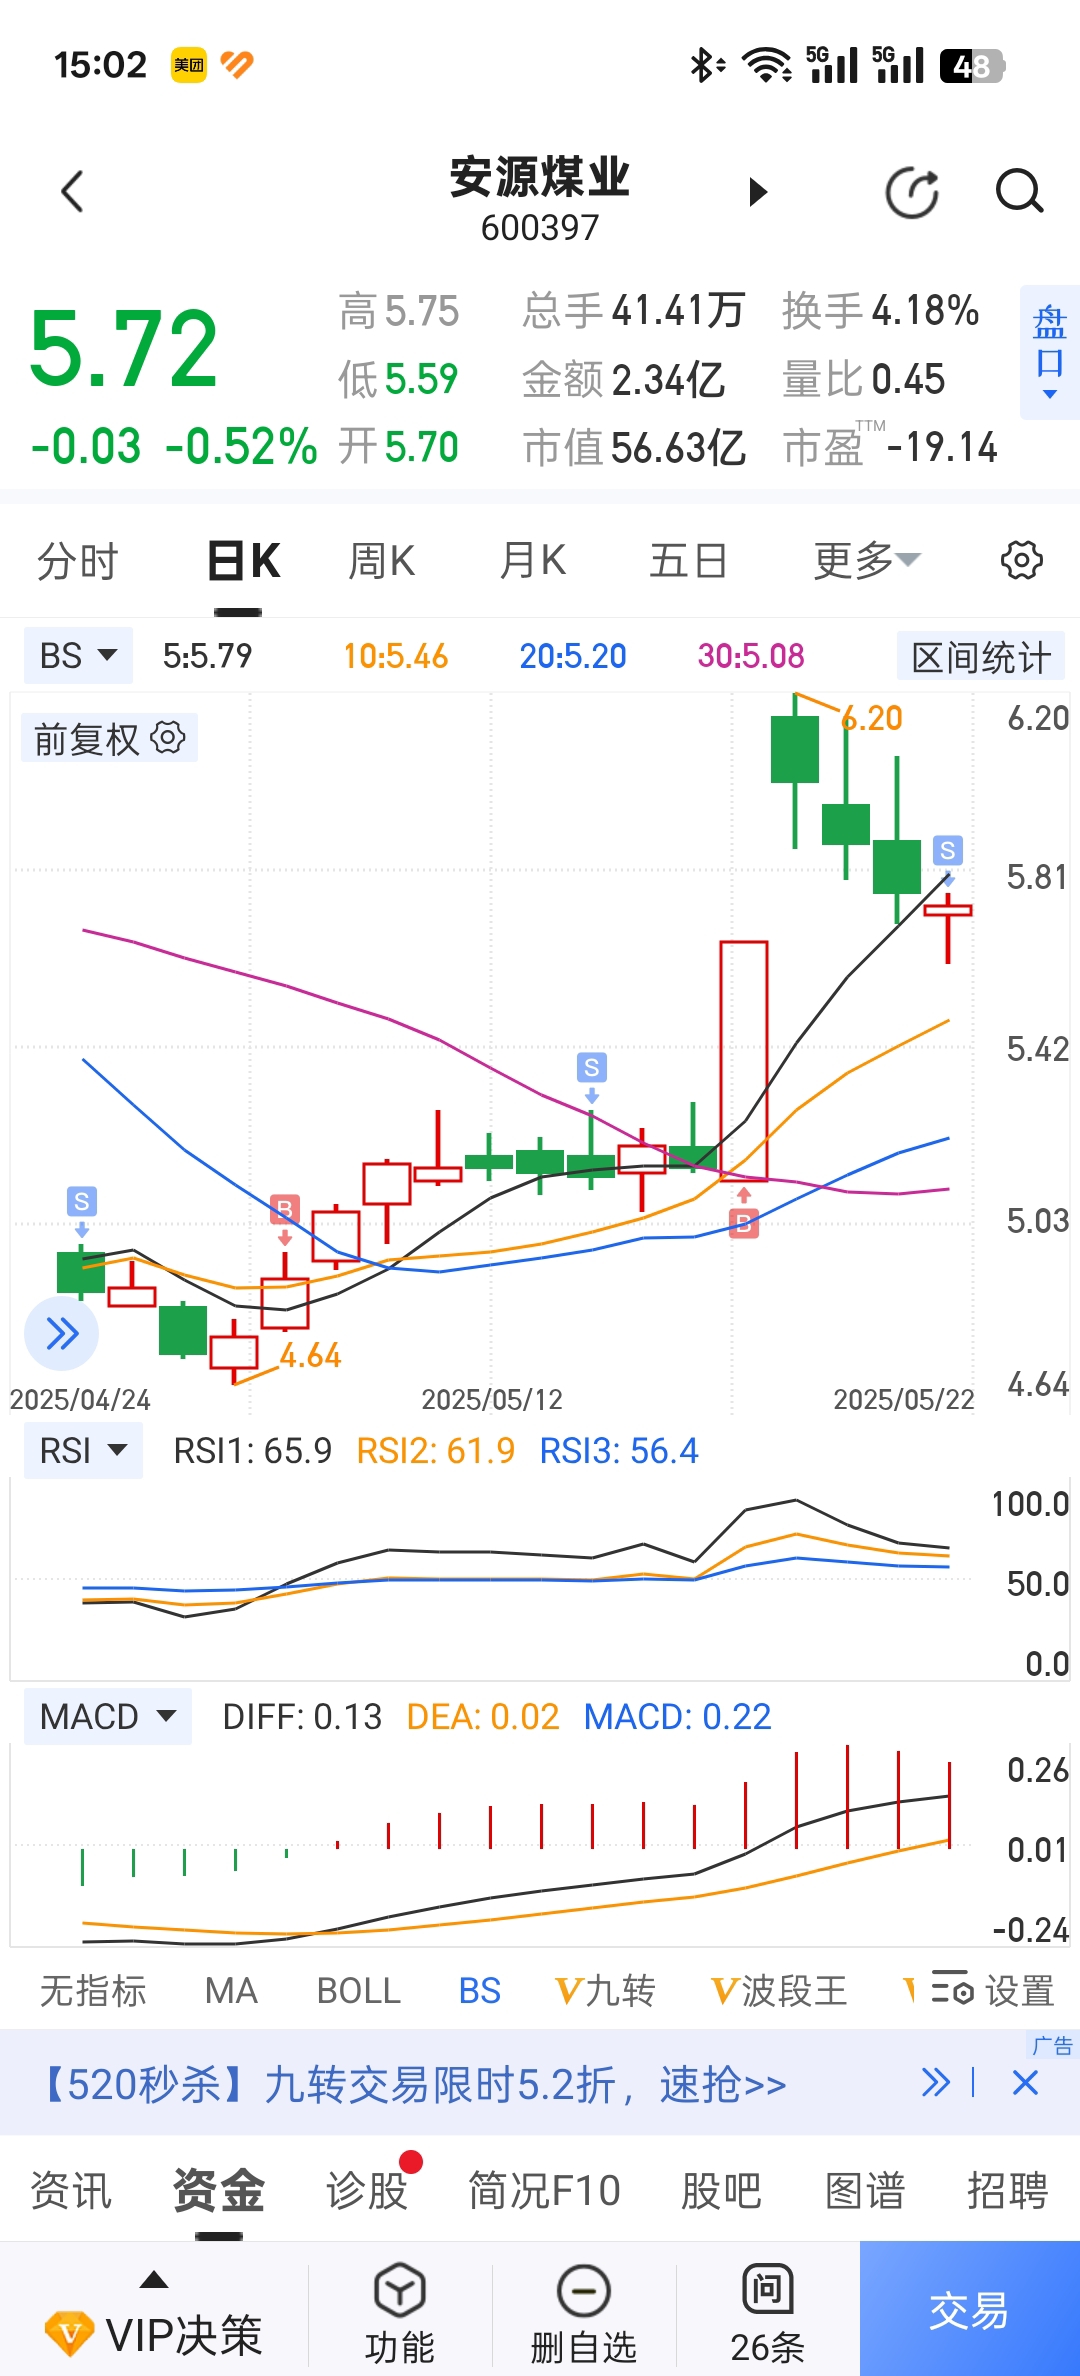Tap the B buy marker below the big red candle
This screenshot has height=2376, width=1080.
[x=743, y=1223]
